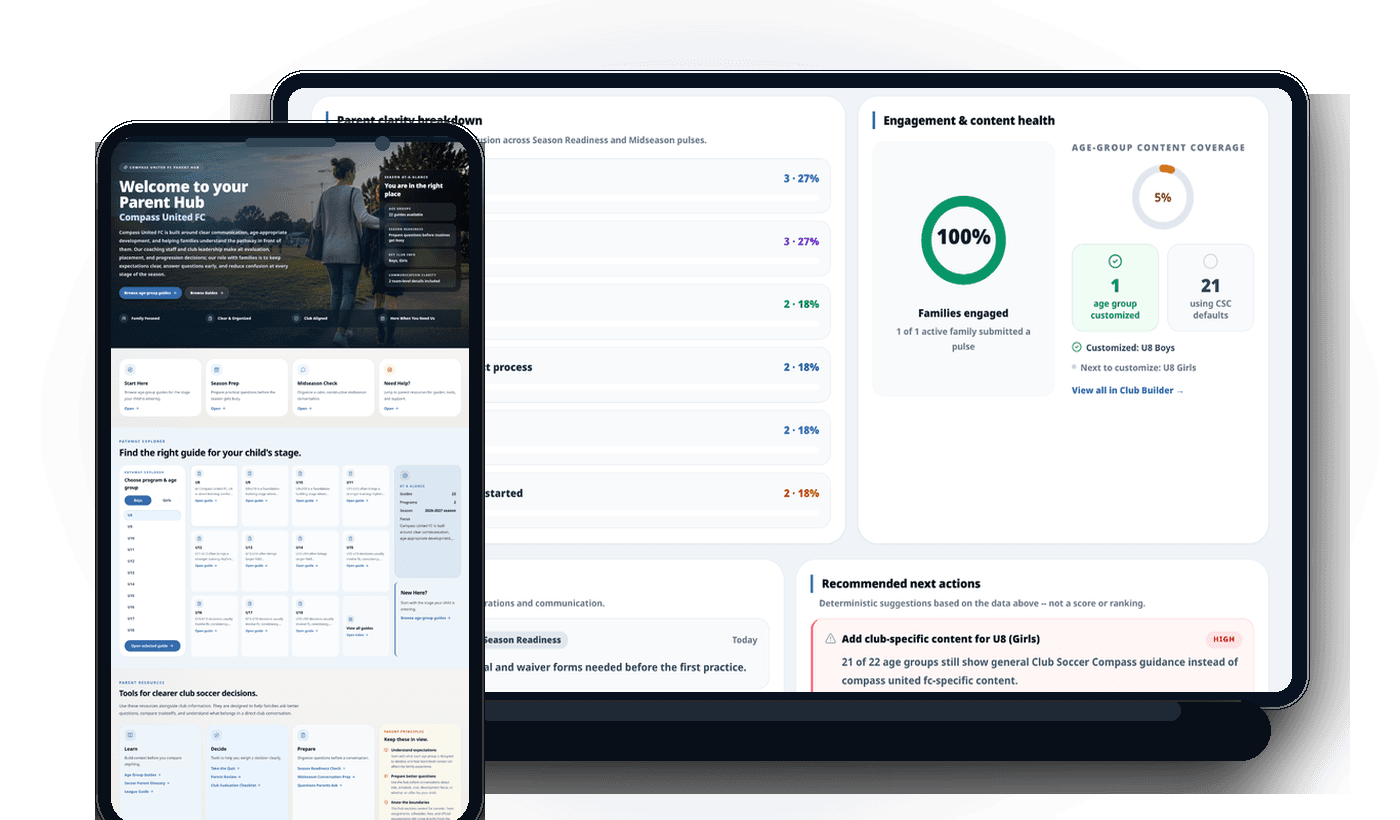This screenshot has width=1400, height=820.
Task: Tap 22 guides available tile in hero
Action: point(420,211)
